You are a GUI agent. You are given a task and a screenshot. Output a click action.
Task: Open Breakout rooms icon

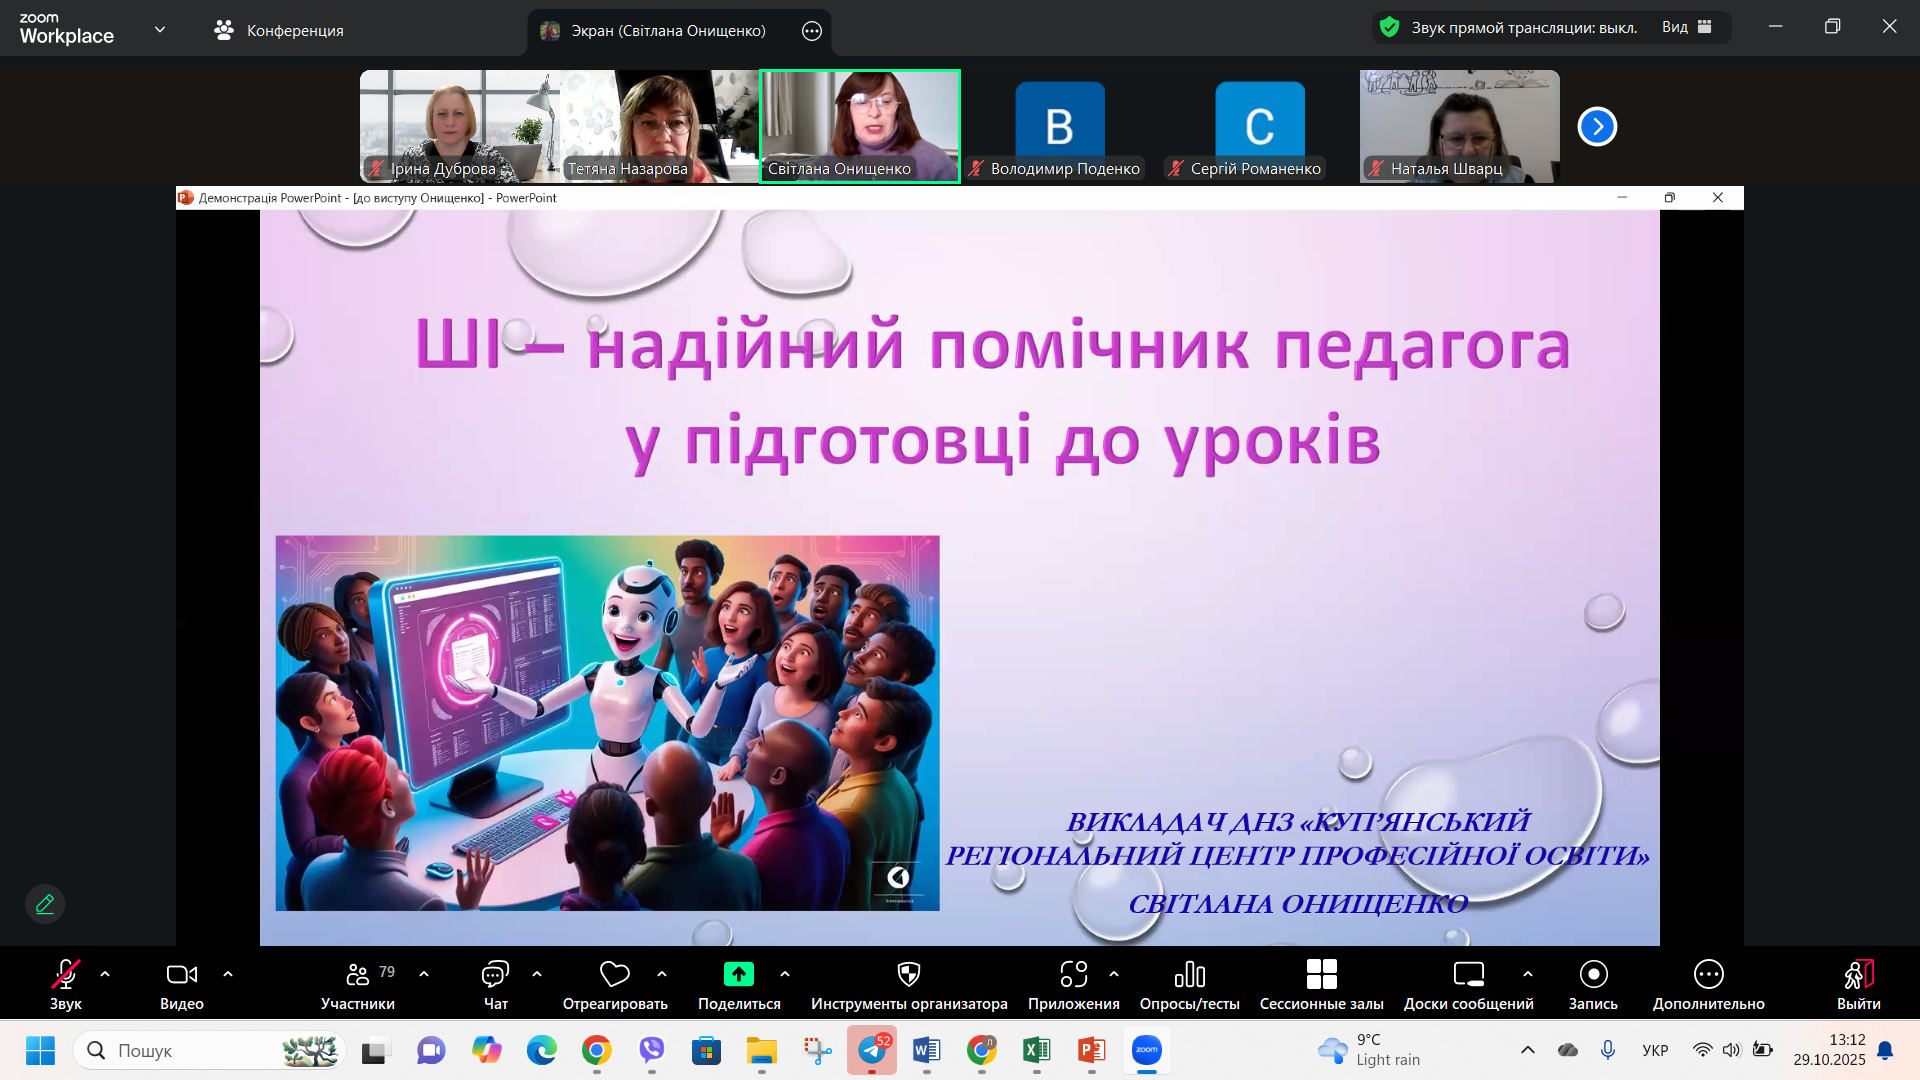pos(1321,974)
